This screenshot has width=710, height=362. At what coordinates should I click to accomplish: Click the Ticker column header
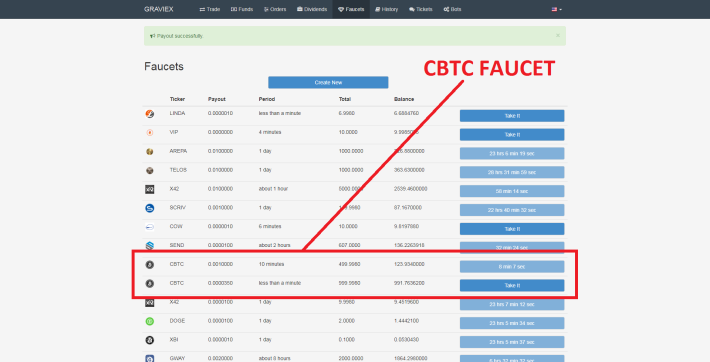(177, 99)
